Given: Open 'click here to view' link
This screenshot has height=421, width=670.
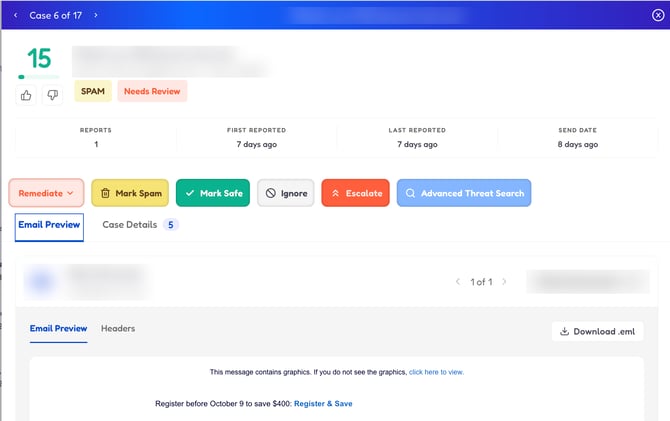Looking at the screenshot, I should pos(436,372).
